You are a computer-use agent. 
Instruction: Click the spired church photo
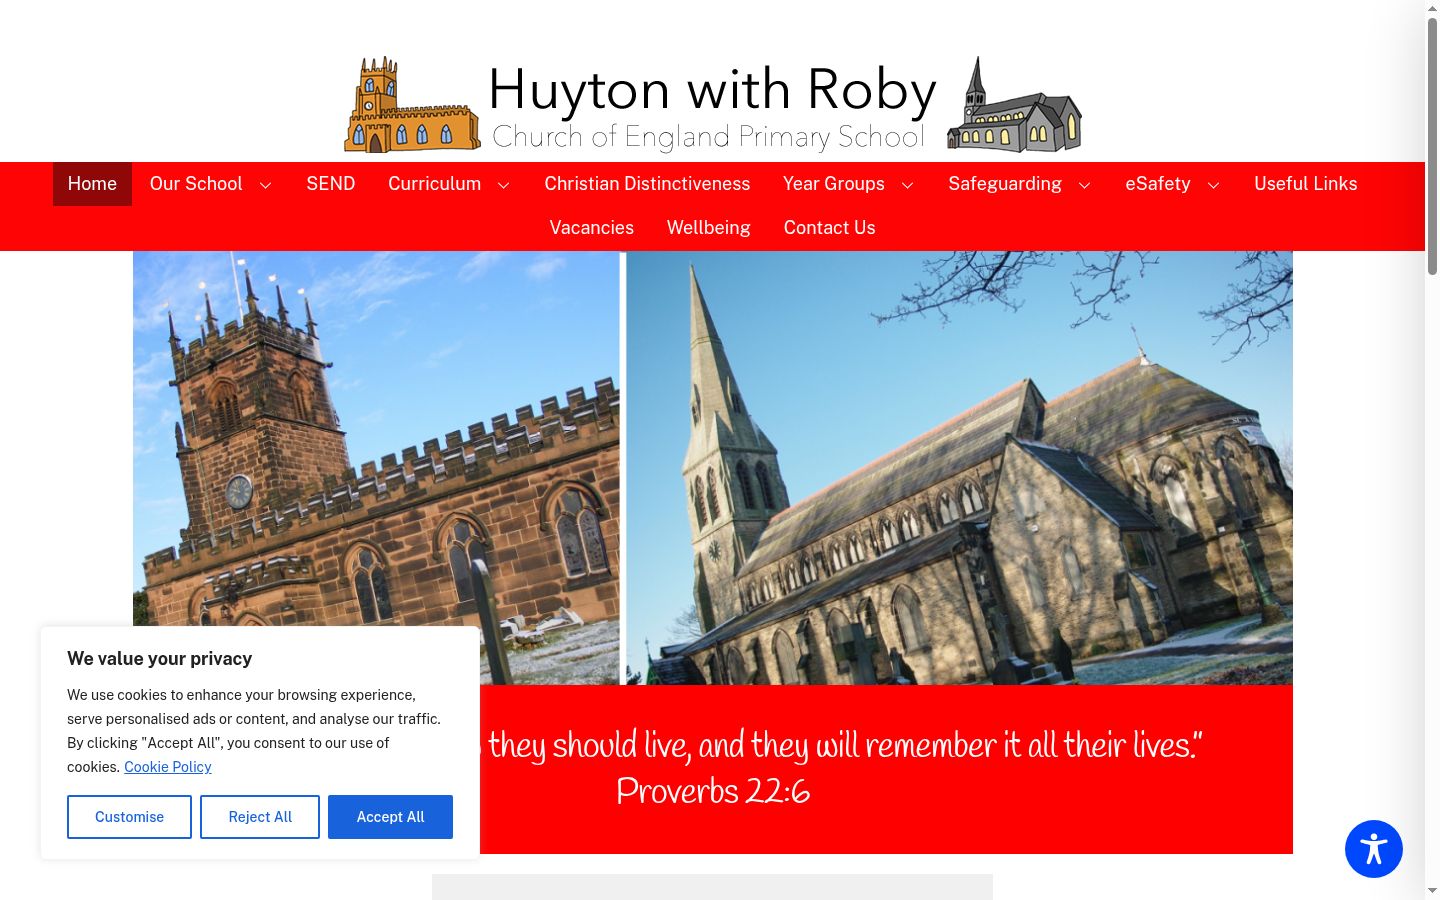tap(959, 468)
